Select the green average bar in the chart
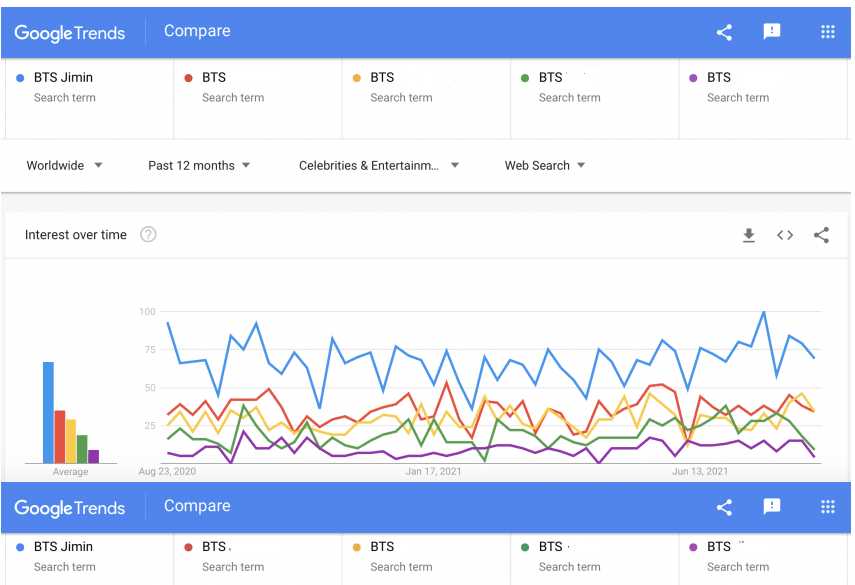 (82, 449)
